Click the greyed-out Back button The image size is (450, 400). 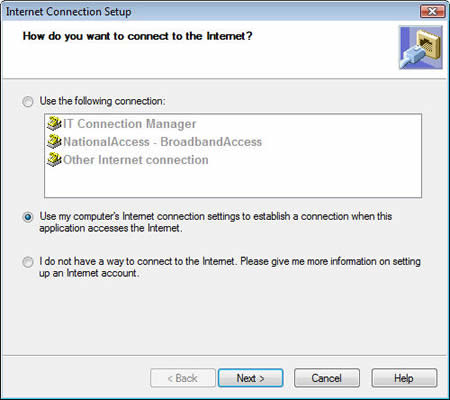[x=183, y=378]
